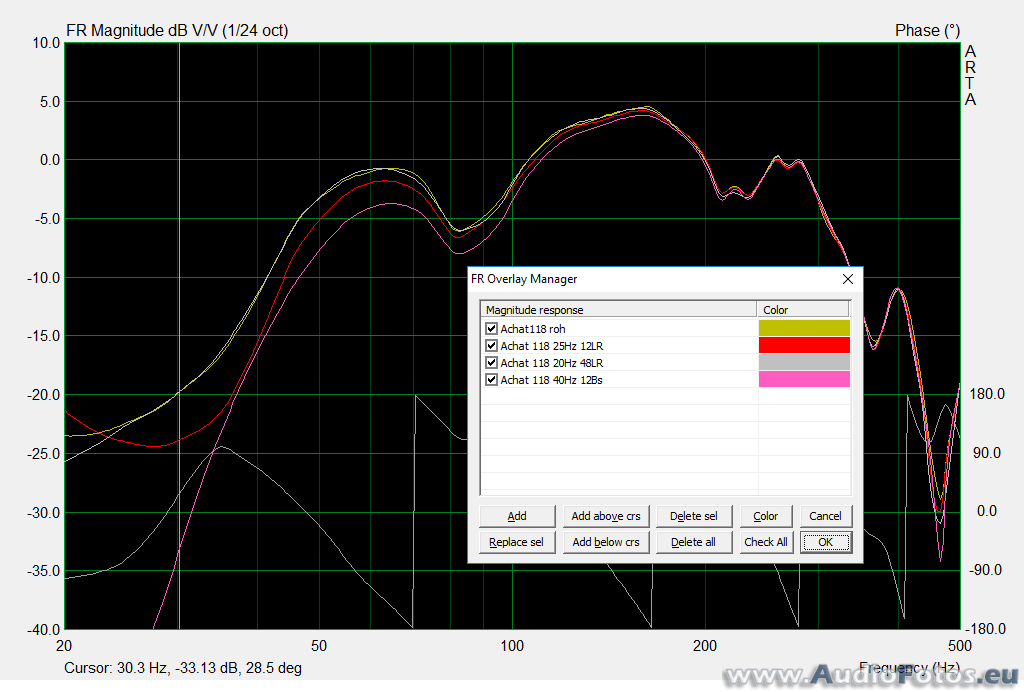Image resolution: width=1024 pixels, height=692 pixels.
Task: Click the 0.0 dB magnitude axis label
Action: point(50,160)
